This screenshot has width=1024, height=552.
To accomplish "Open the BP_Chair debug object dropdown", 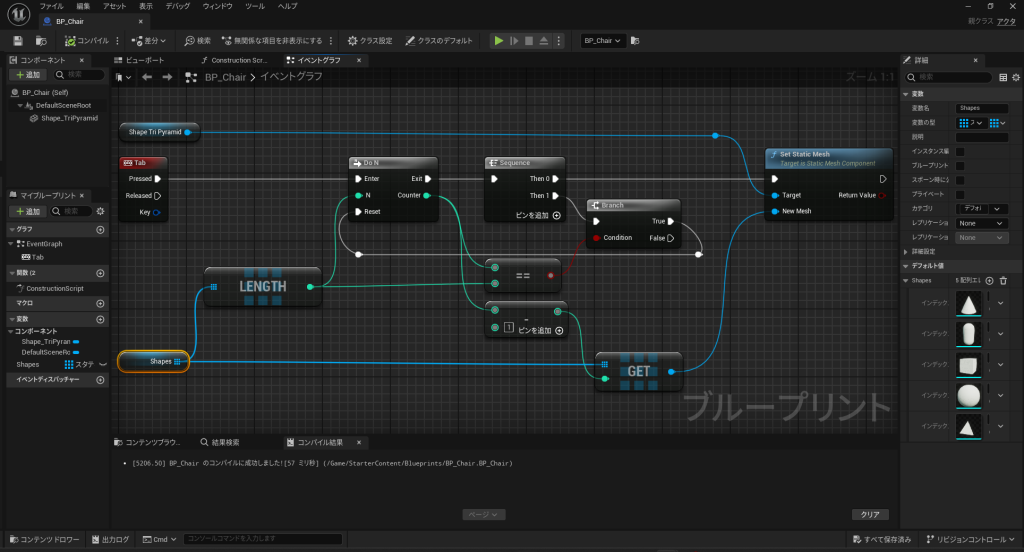I will [x=603, y=41].
